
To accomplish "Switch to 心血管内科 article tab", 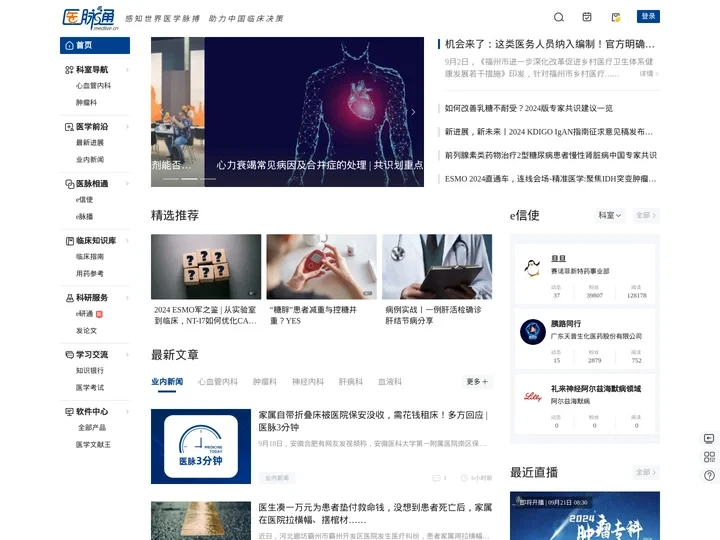I will [x=218, y=382].
